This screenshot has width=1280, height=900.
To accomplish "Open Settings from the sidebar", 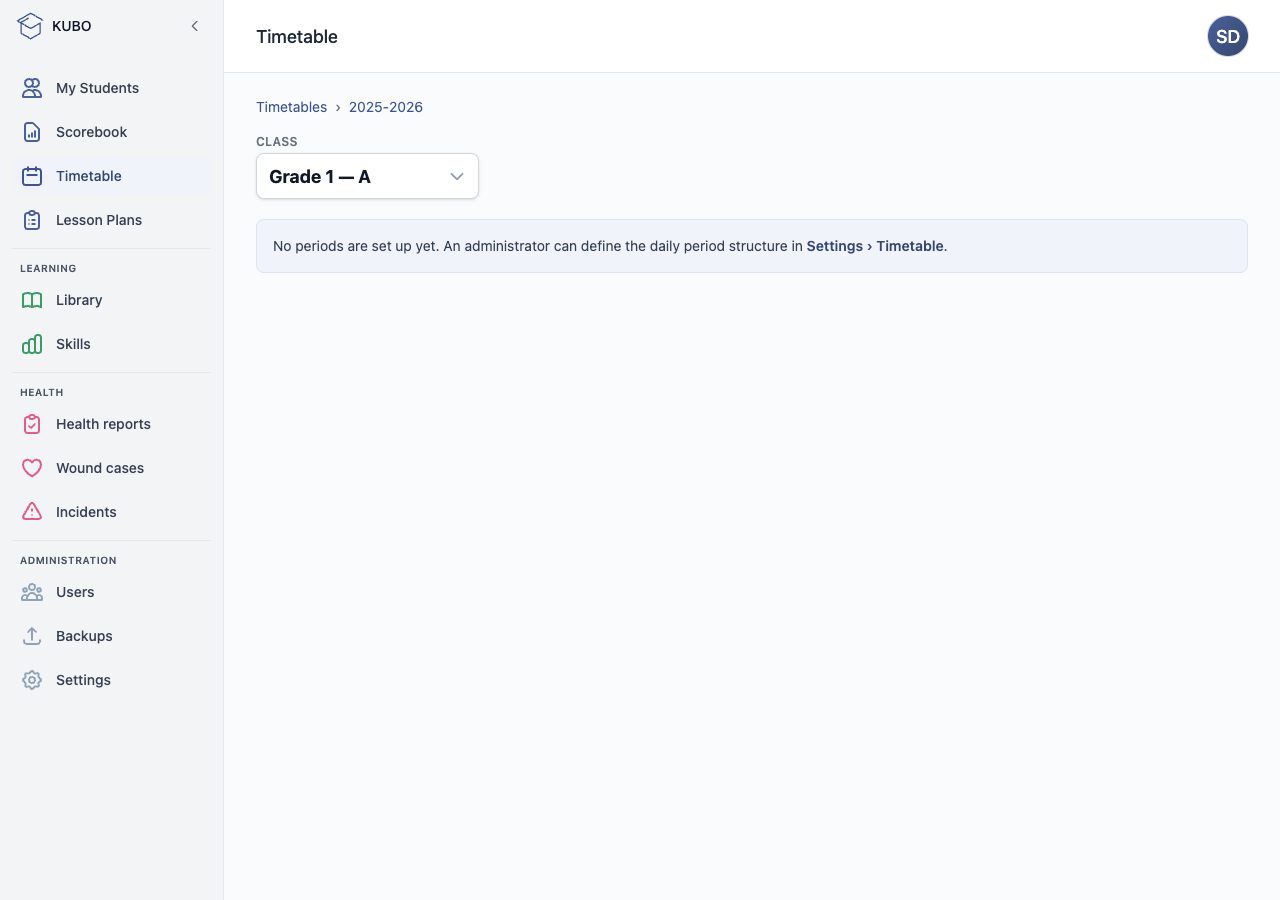I will 112,680.
